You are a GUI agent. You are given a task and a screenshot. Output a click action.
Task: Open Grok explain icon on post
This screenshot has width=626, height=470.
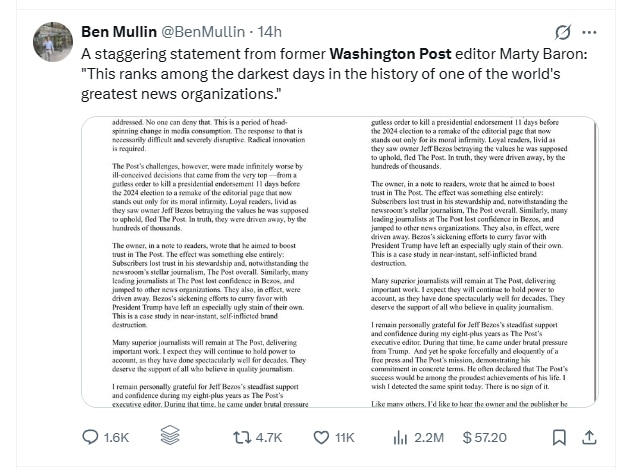[x=563, y=31]
